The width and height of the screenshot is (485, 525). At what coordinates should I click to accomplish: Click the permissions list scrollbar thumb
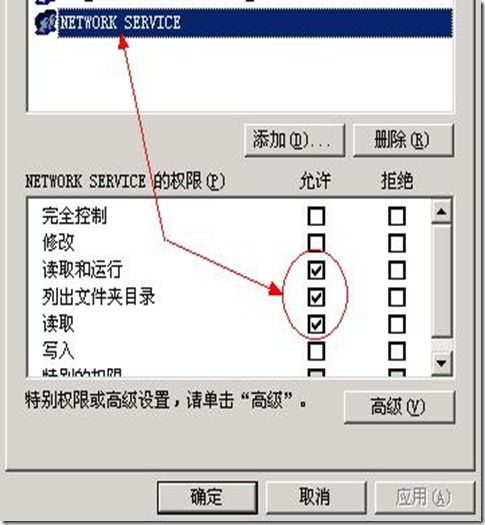[442, 281]
